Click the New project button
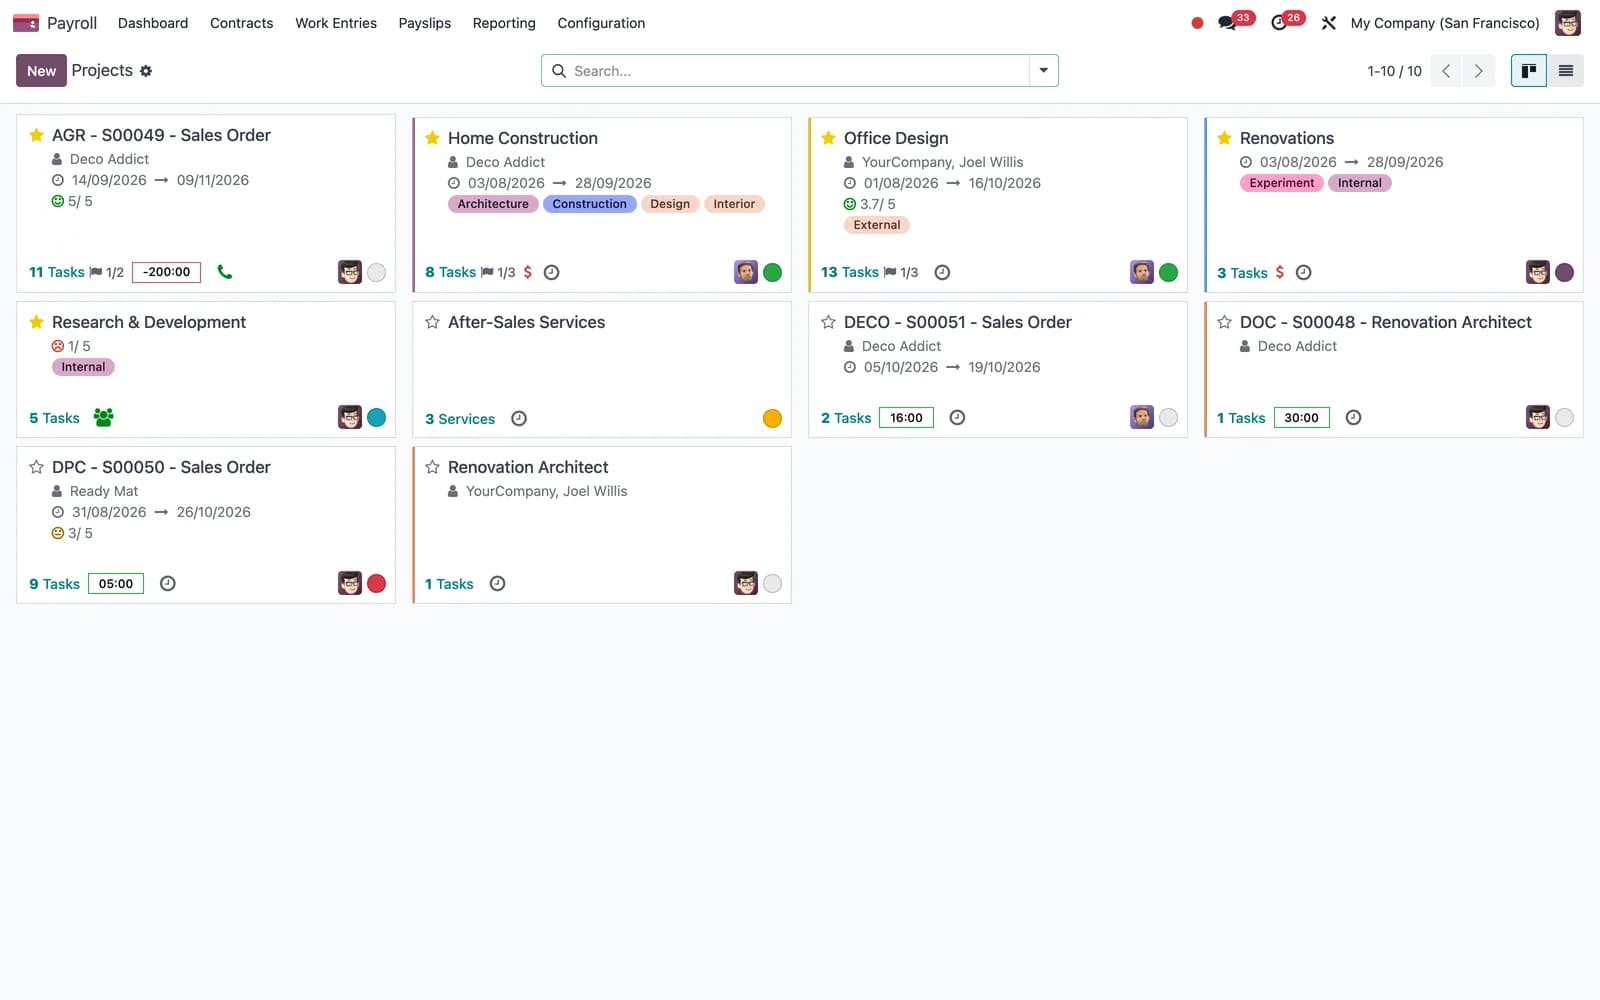The image size is (1600, 1000). click(x=41, y=71)
